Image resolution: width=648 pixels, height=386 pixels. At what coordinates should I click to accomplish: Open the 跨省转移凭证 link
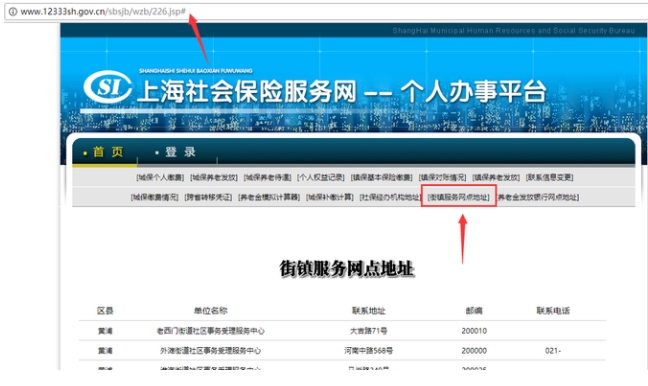tap(208, 197)
